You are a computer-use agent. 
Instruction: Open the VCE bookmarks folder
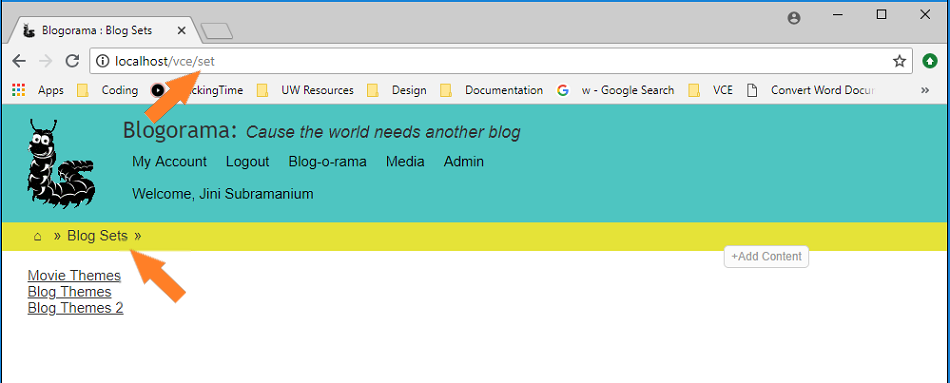tap(711, 90)
